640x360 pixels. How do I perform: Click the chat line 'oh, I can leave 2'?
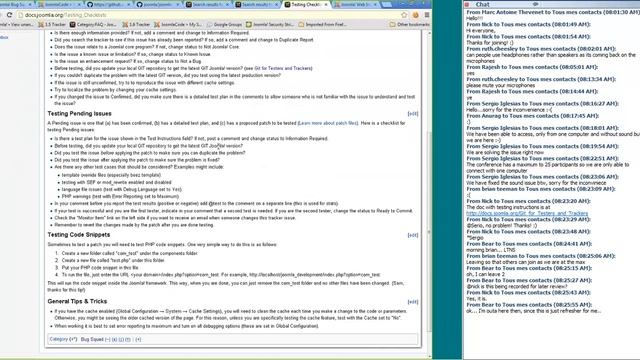[x=486, y=274]
